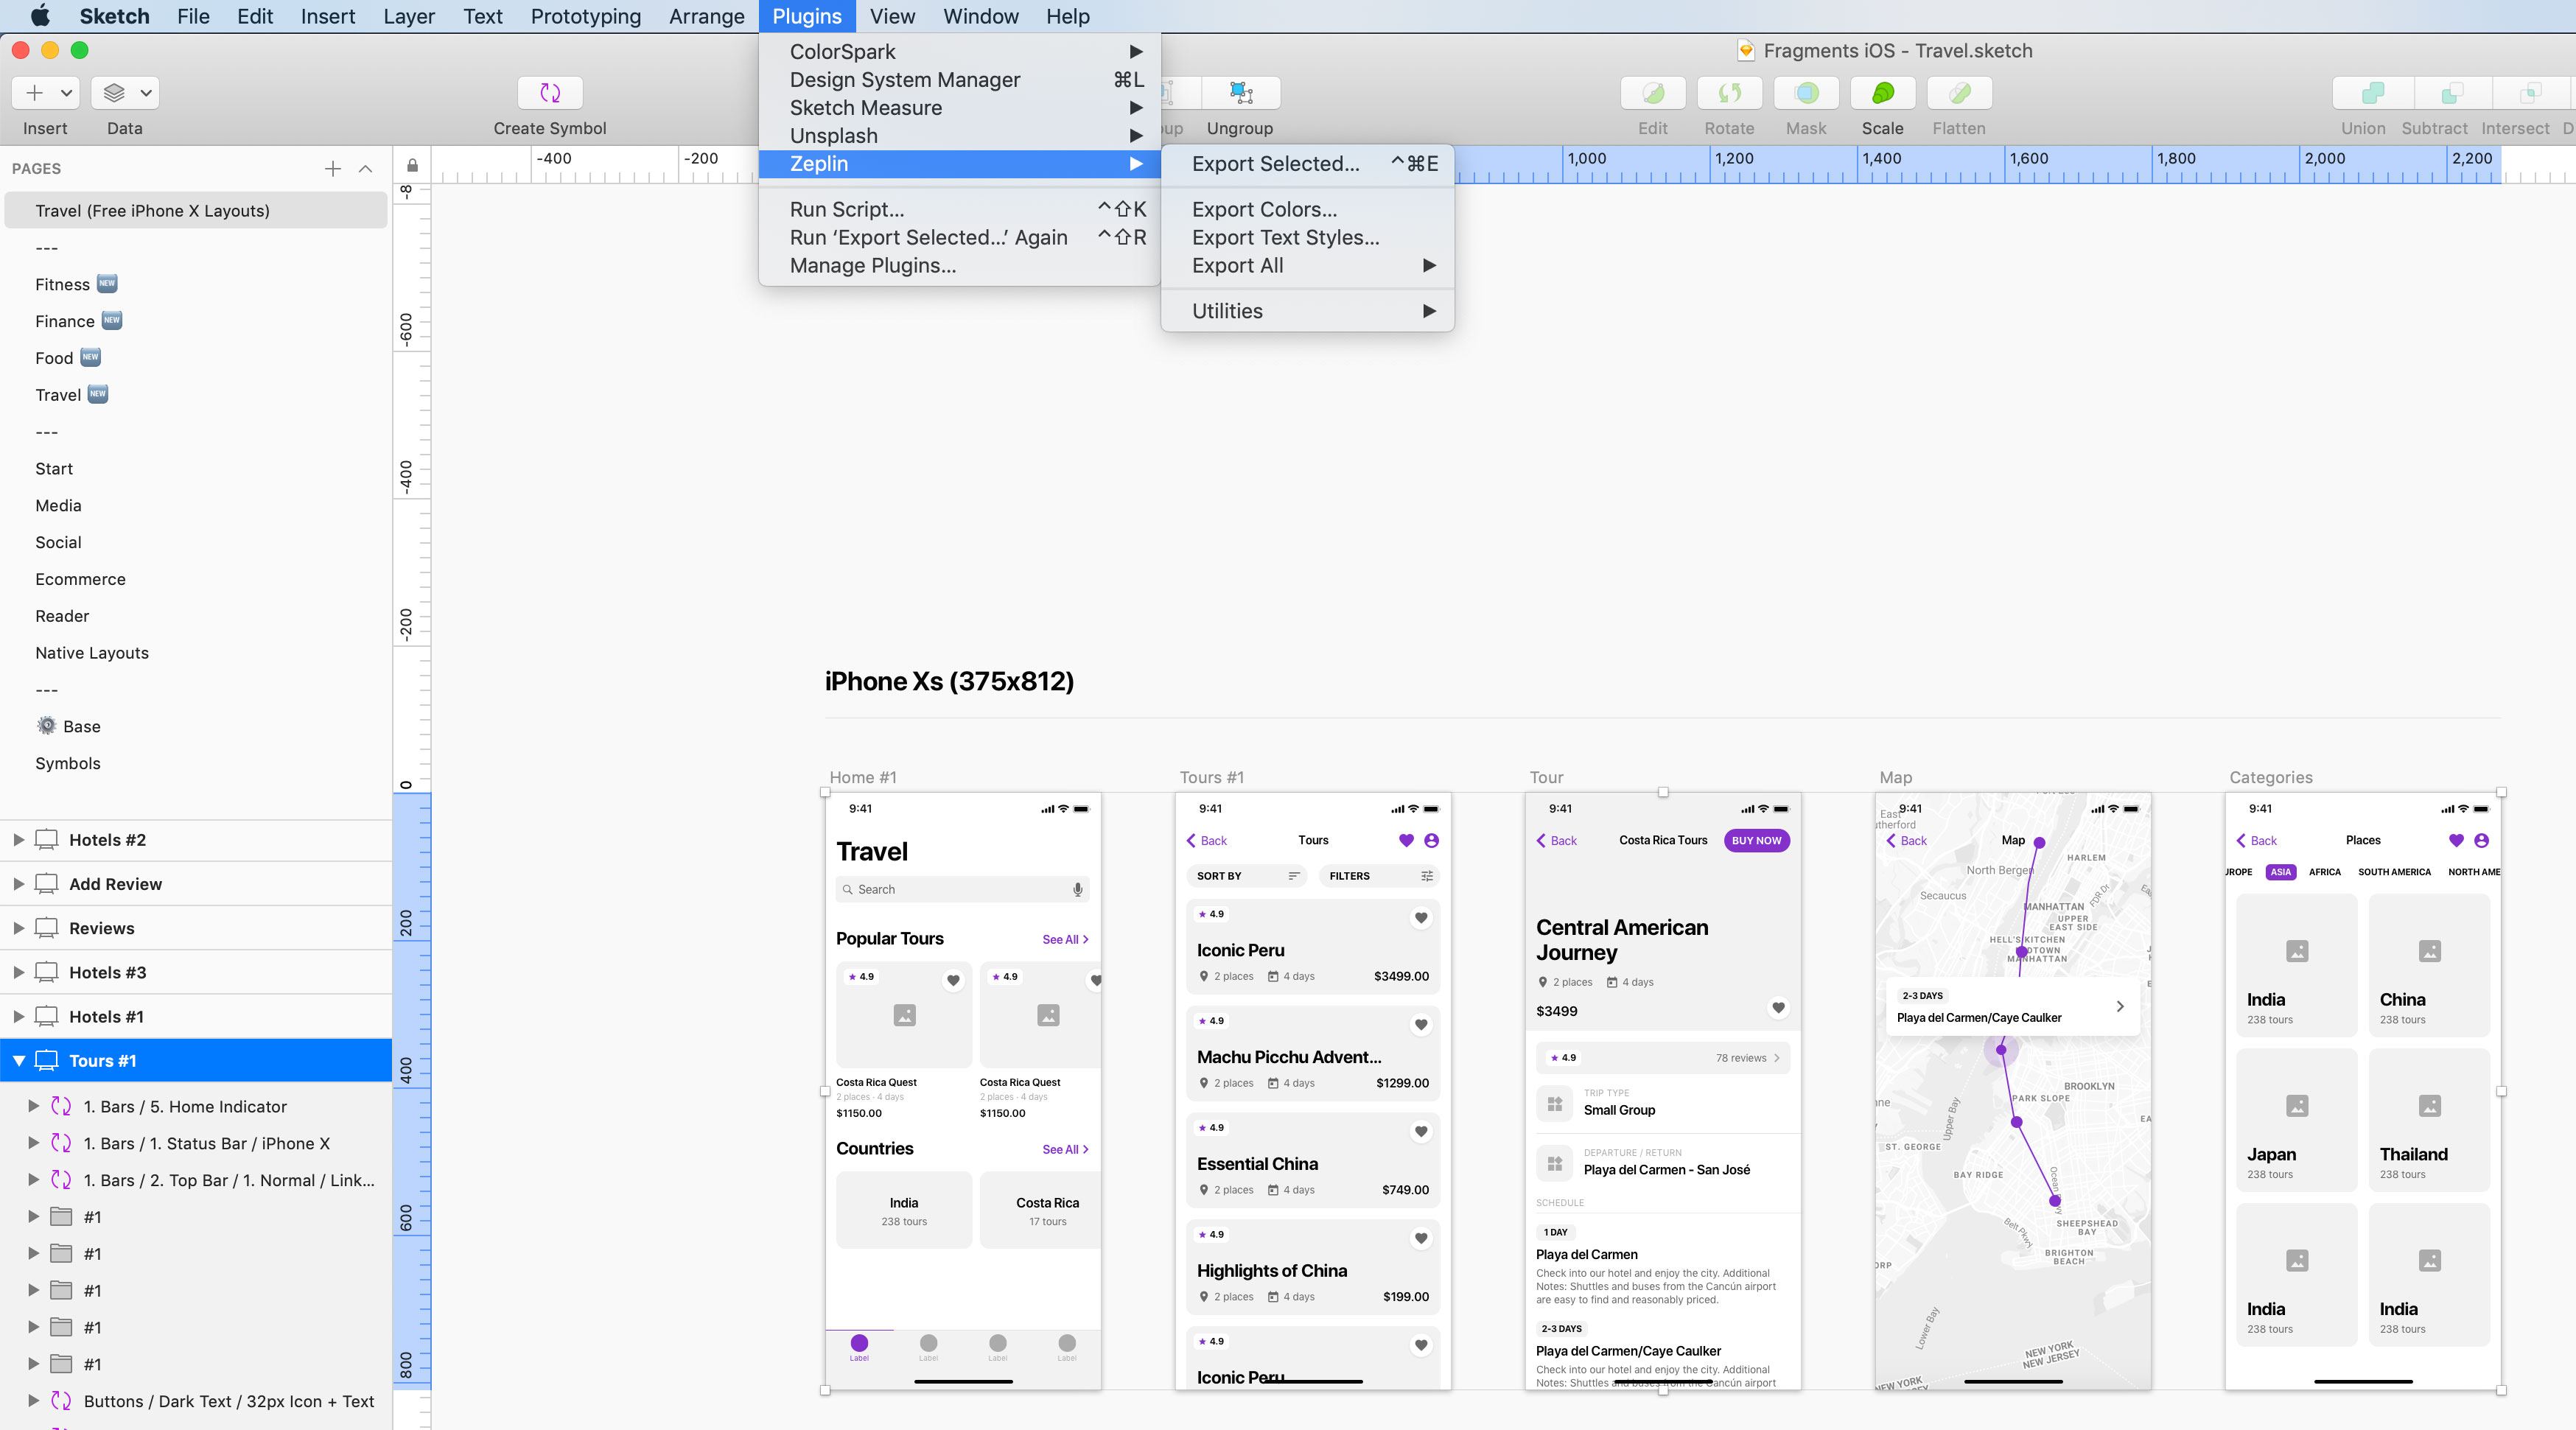Select the Symbols page in sidebar
The image size is (2576, 1430).
[68, 763]
